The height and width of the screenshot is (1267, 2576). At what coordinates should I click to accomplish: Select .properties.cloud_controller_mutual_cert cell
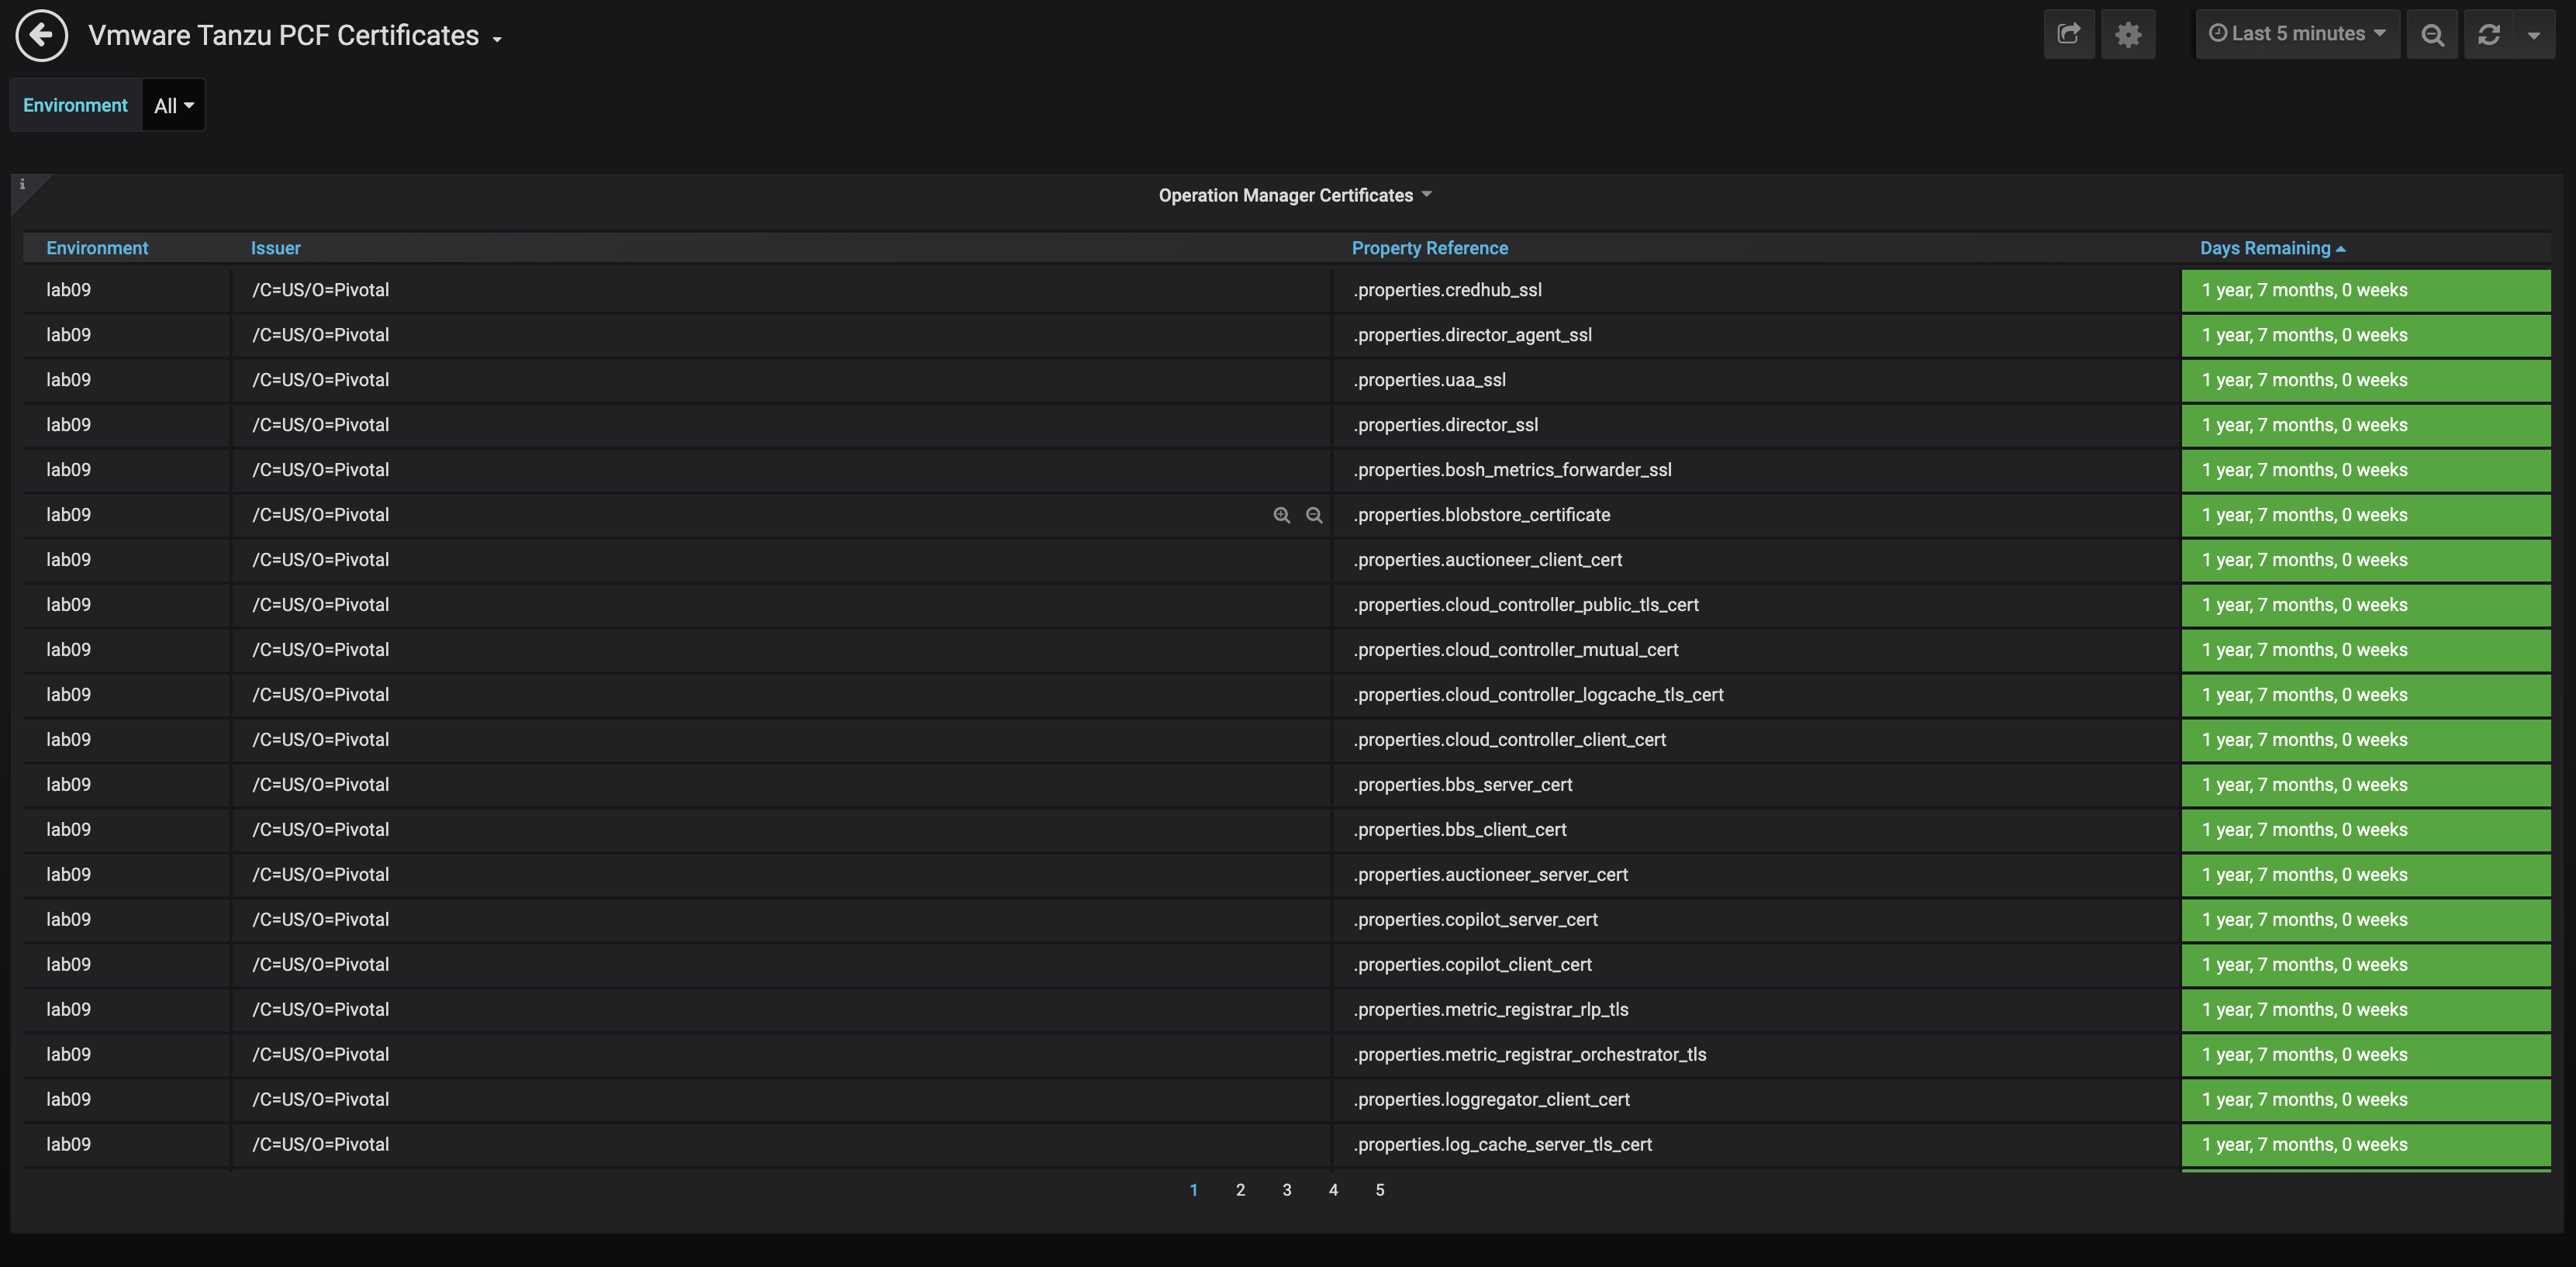coord(1757,650)
